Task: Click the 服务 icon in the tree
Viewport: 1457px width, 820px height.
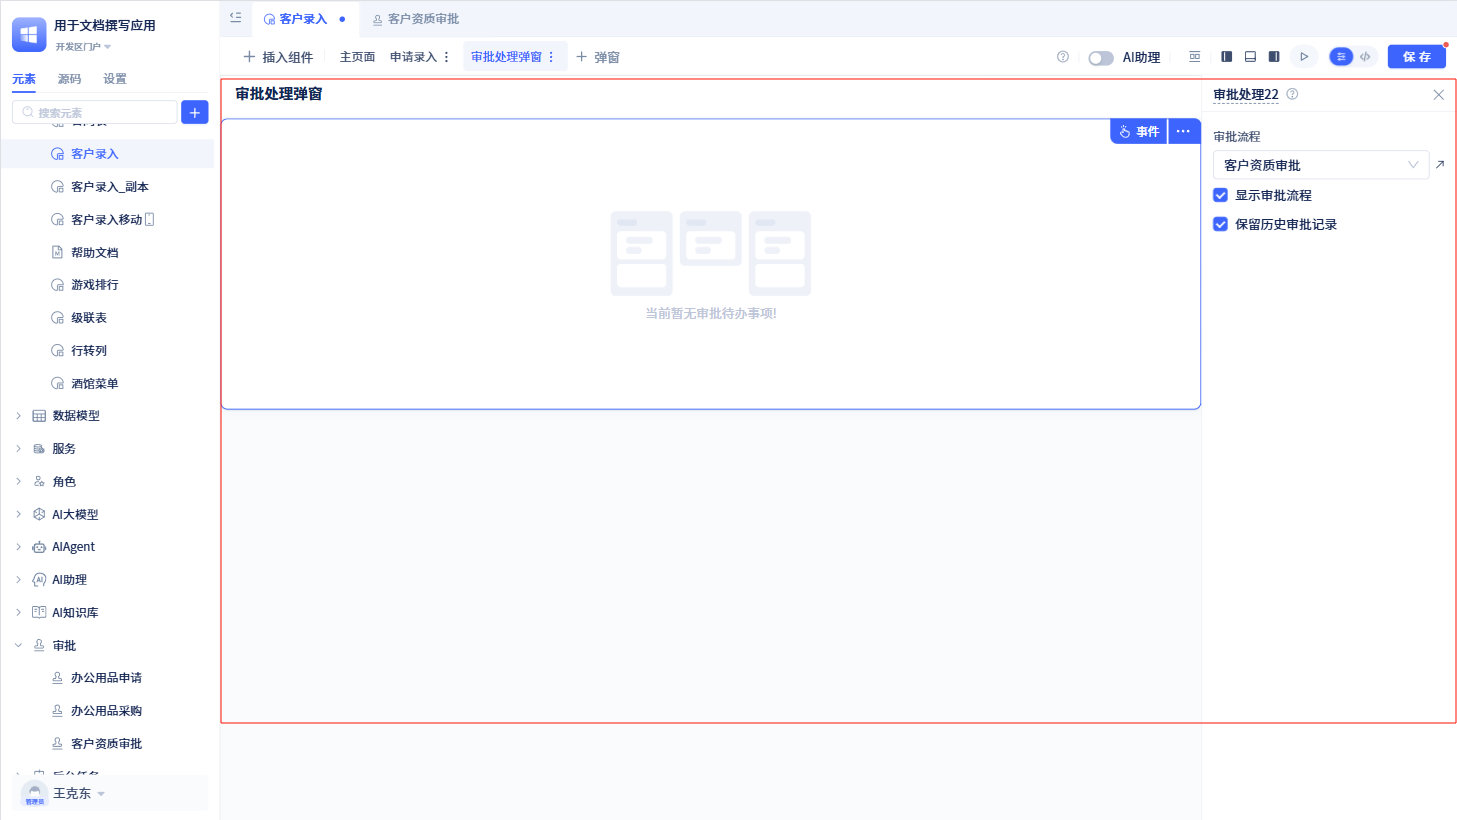Action: pos(39,449)
